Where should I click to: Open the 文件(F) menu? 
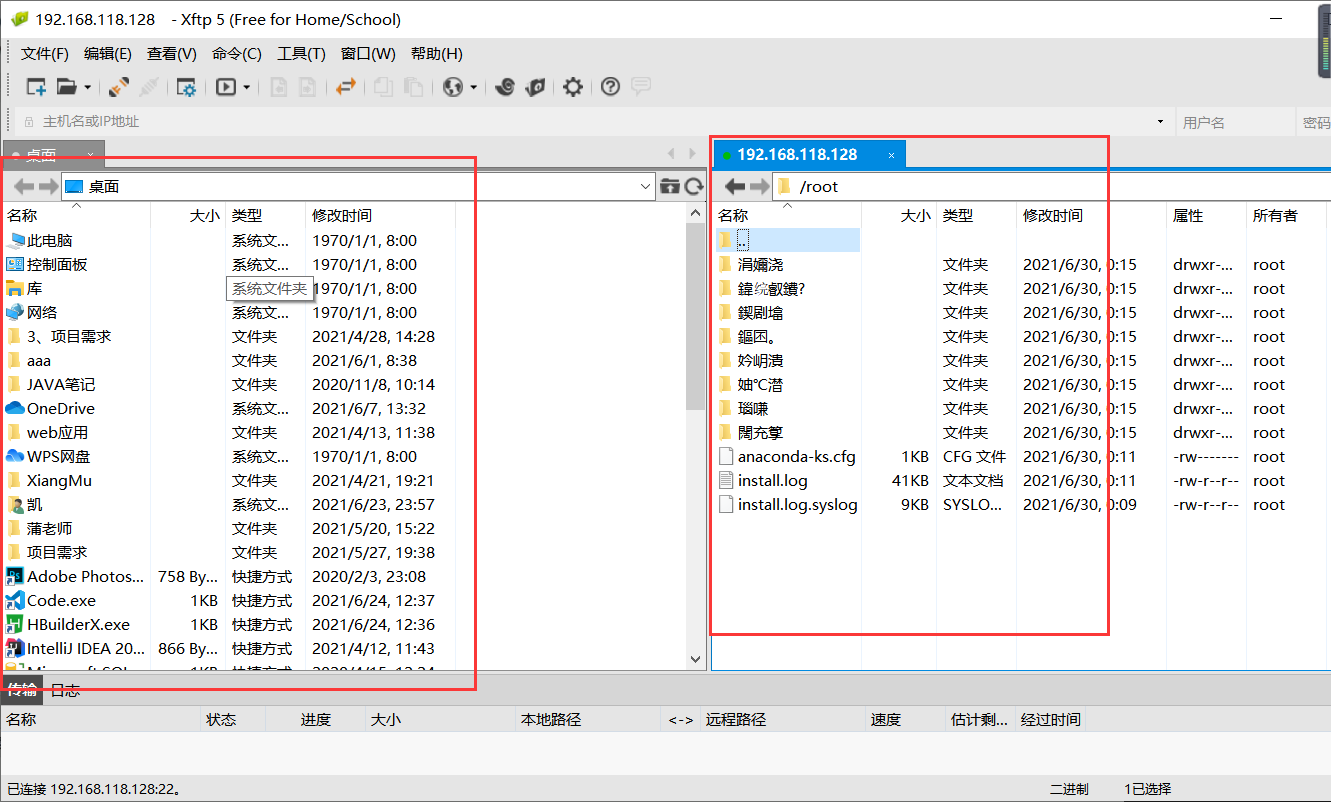coord(45,54)
